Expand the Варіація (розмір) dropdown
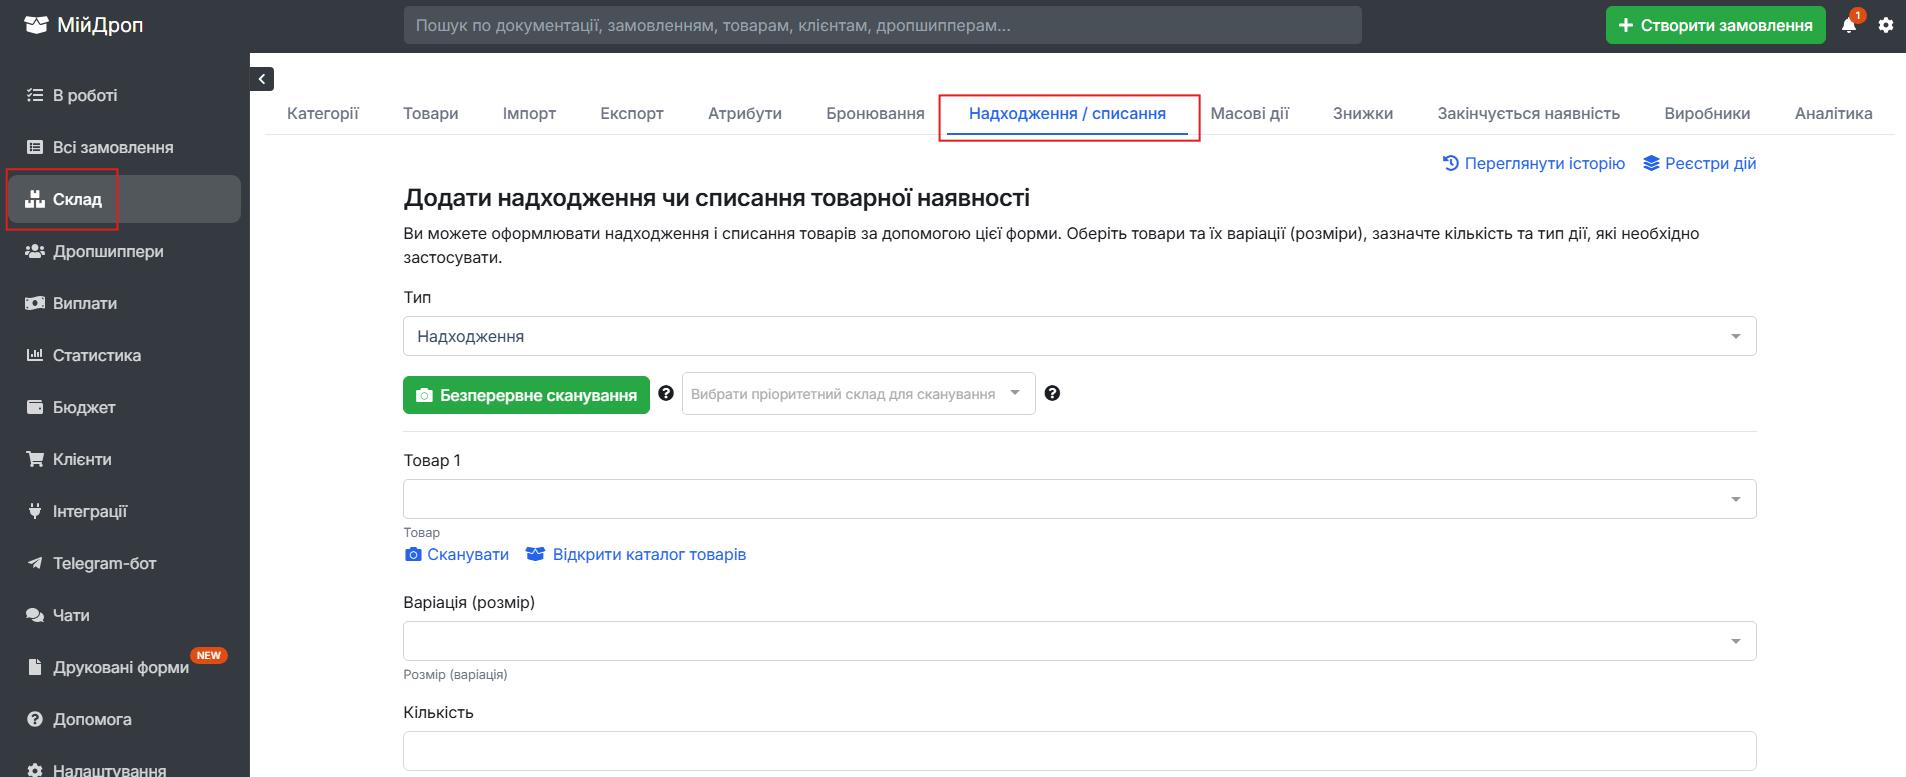The image size is (1906, 777). pyautogui.click(x=1080, y=641)
